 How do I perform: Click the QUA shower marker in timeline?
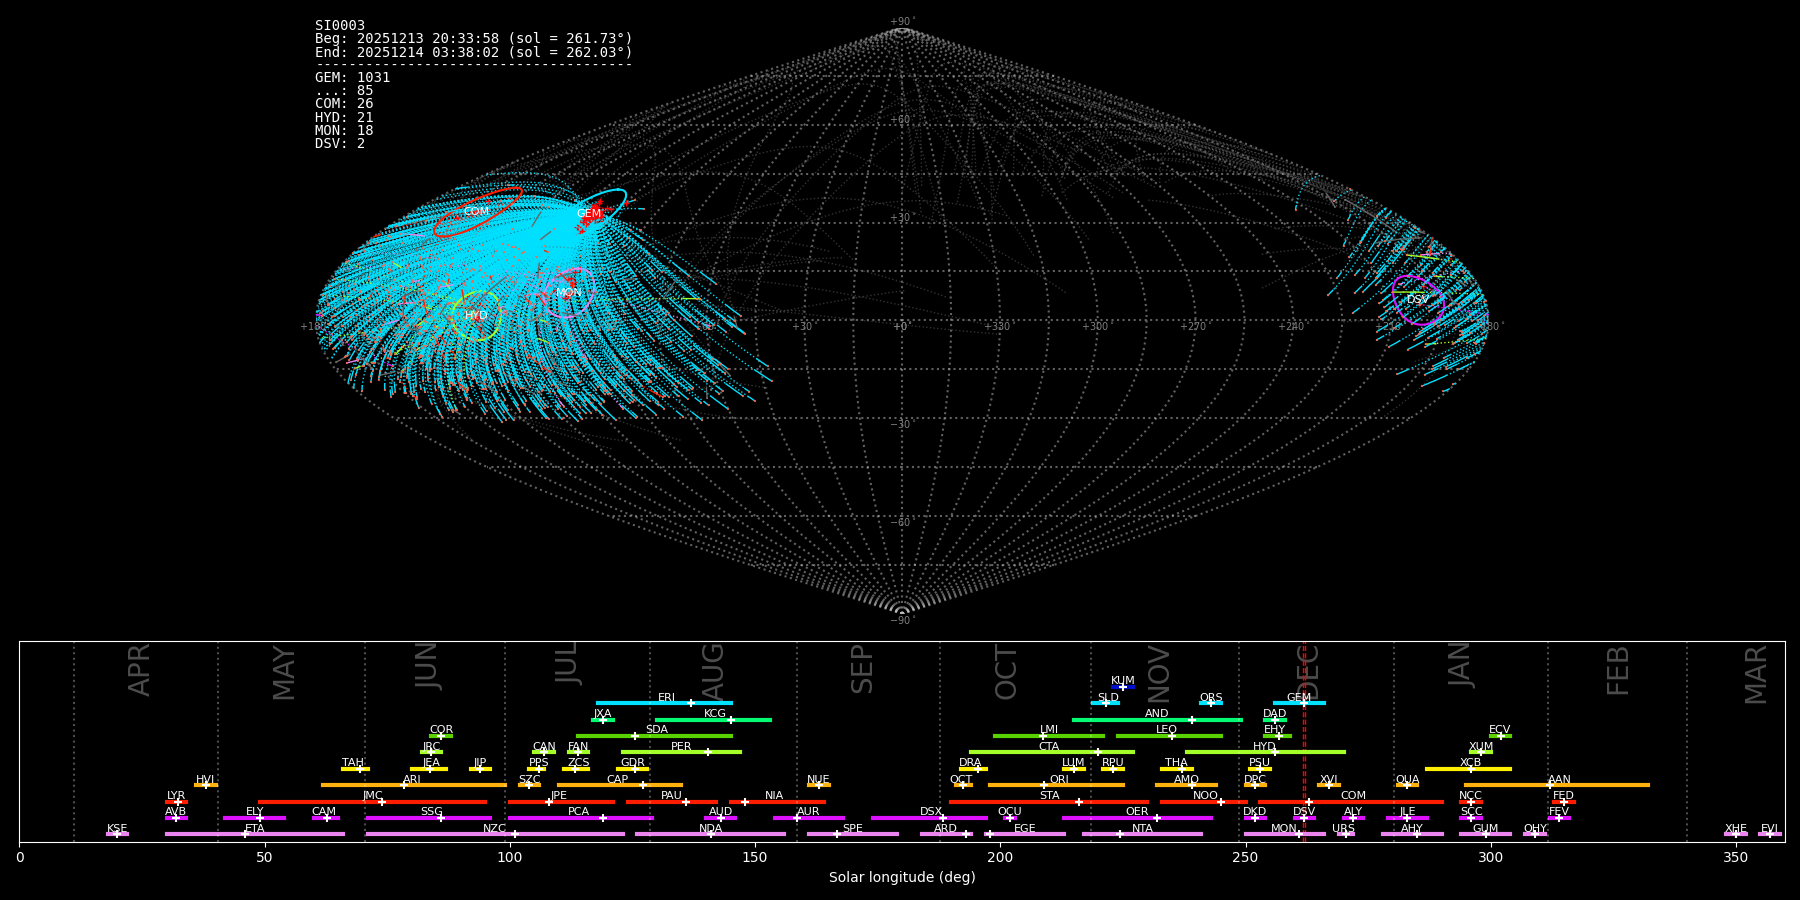(x=1407, y=785)
